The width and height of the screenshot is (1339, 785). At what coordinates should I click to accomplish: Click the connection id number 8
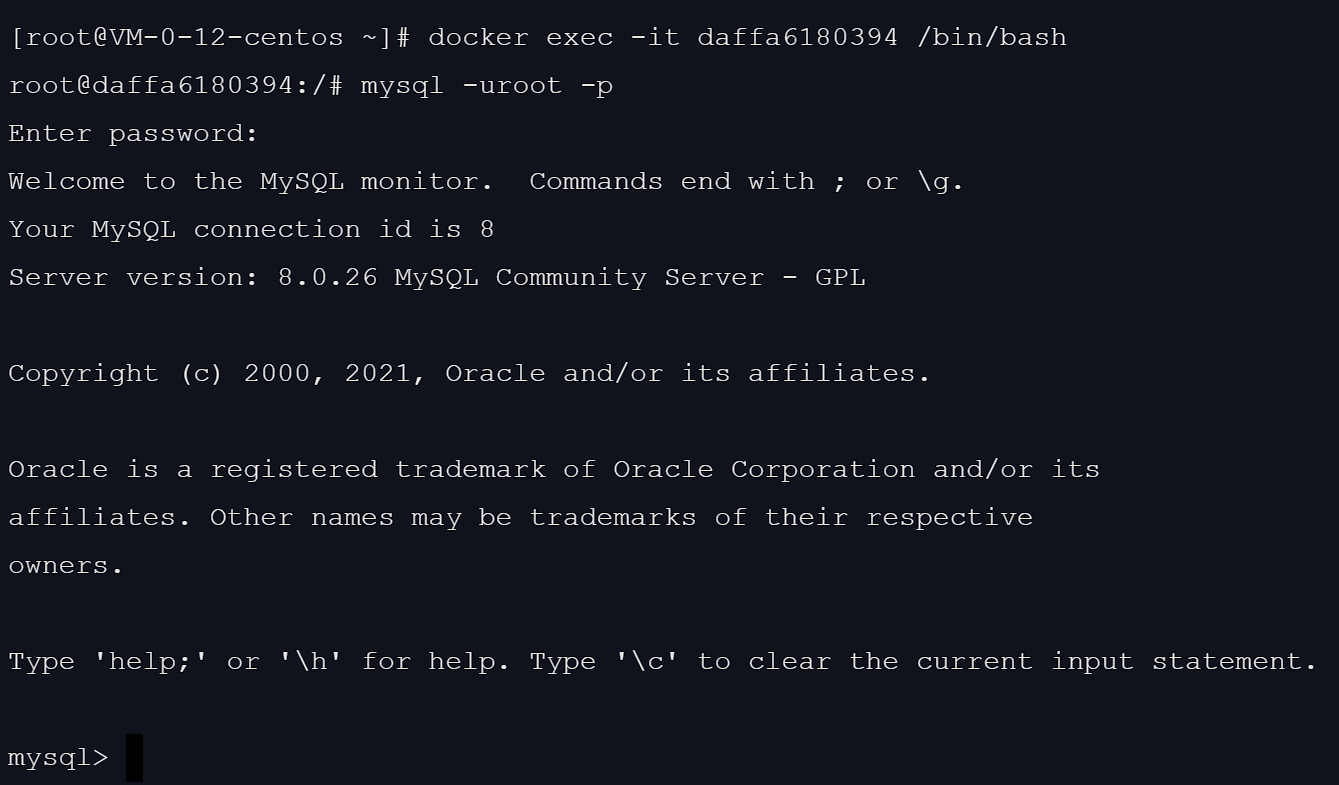click(487, 230)
